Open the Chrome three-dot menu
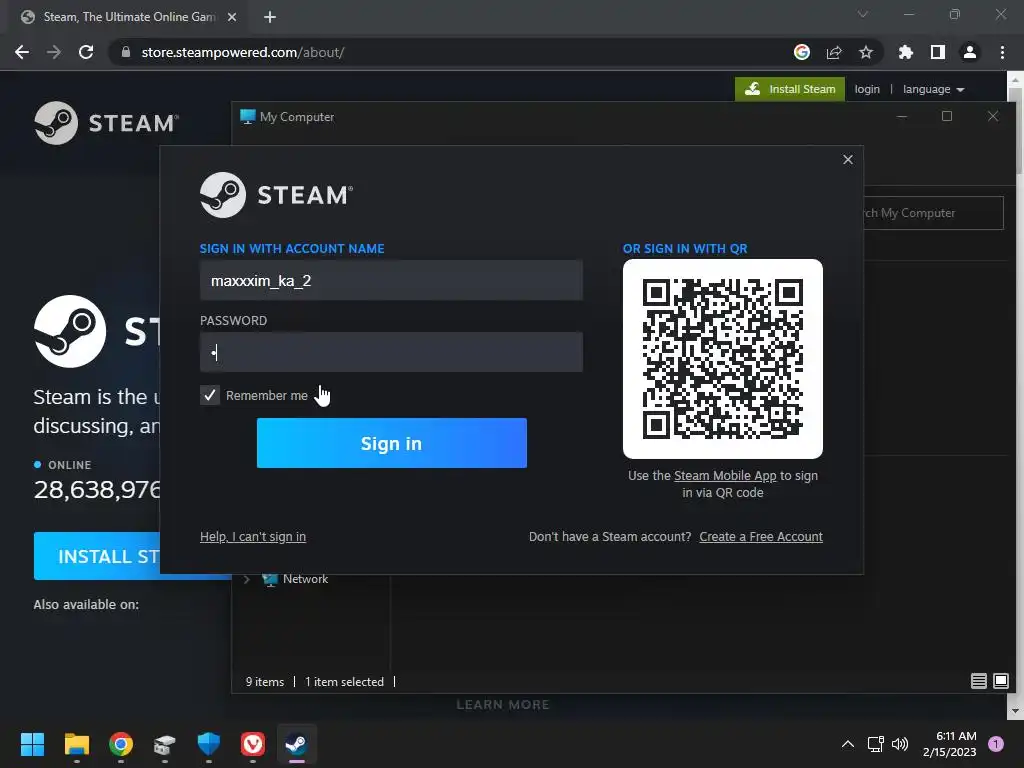The height and width of the screenshot is (768, 1024). tap(1002, 52)
